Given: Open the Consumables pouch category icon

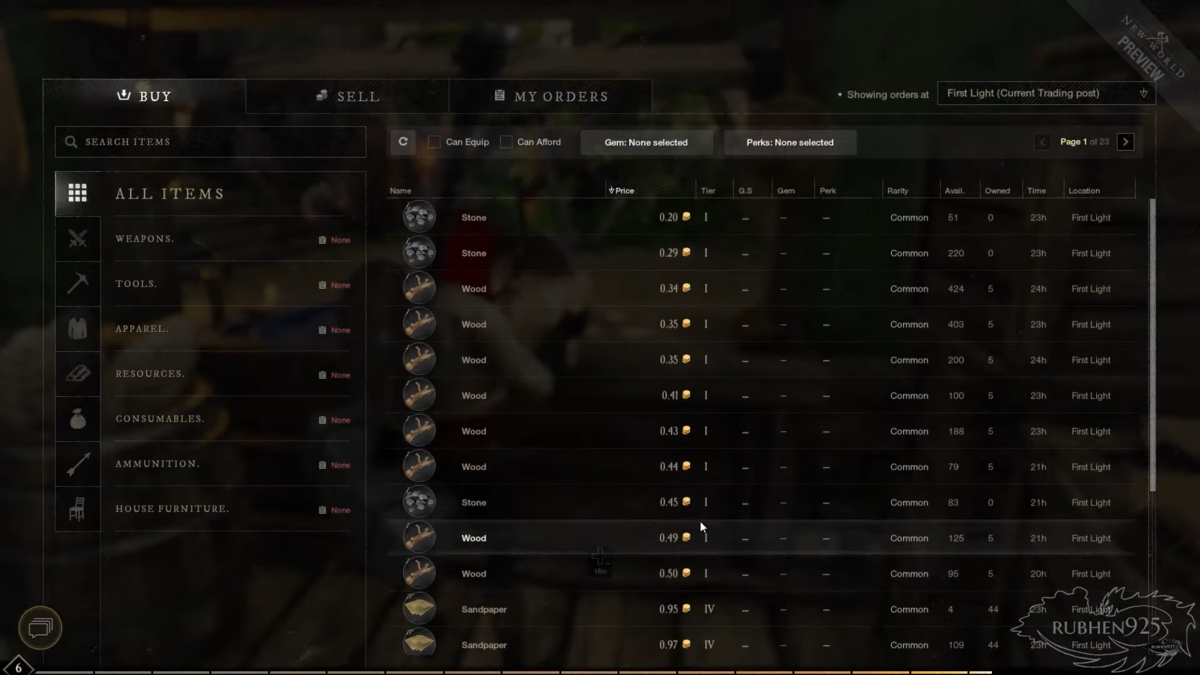Looking at the screenshot, I should [78, 419].
